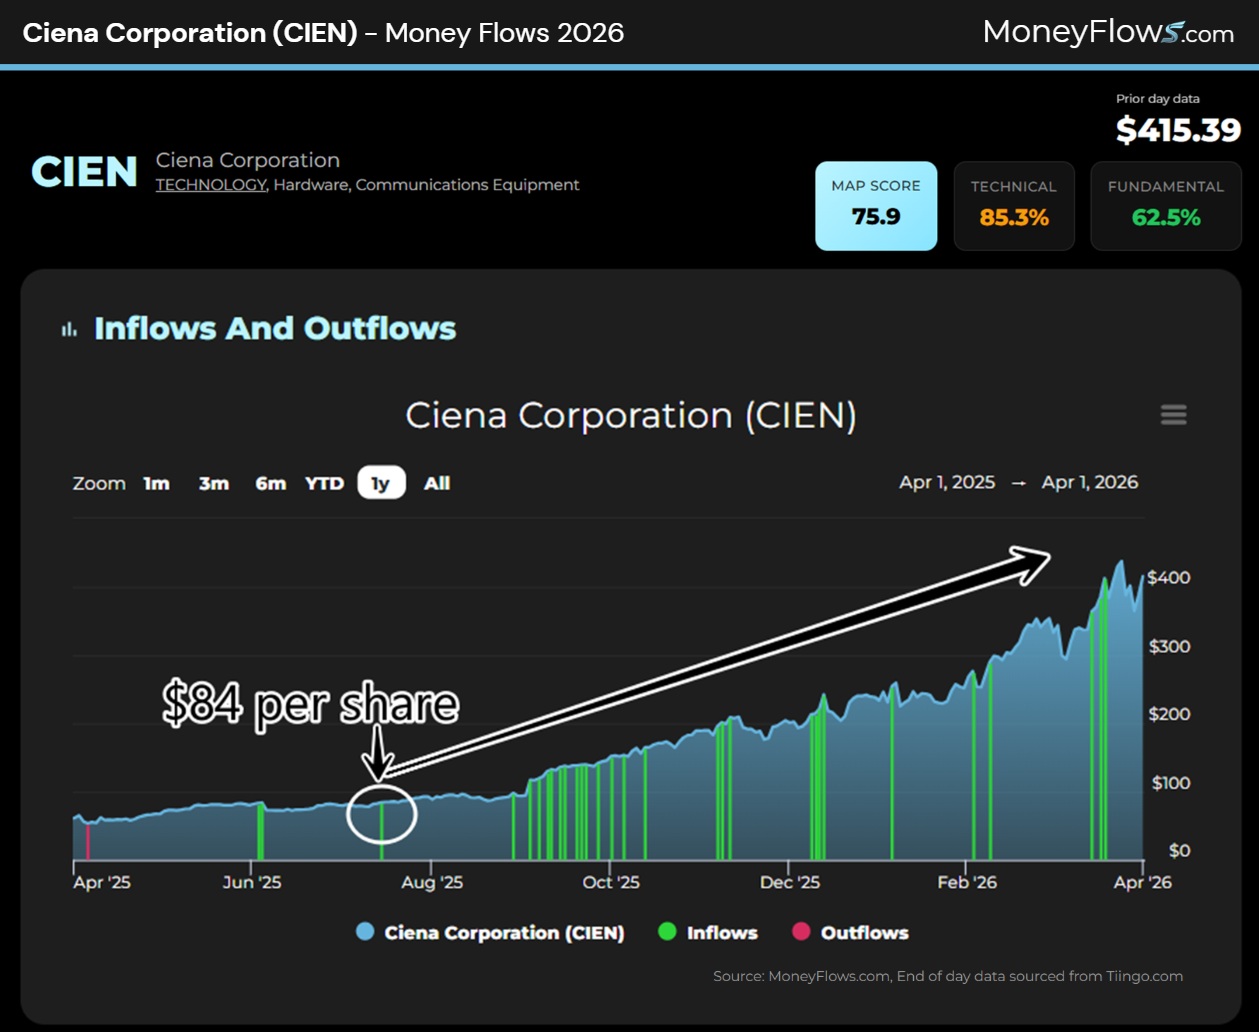The width and height of the screenshot is (1259, 1032).
Task: Toggle the Outflows legend series
Action: point(850,933)
